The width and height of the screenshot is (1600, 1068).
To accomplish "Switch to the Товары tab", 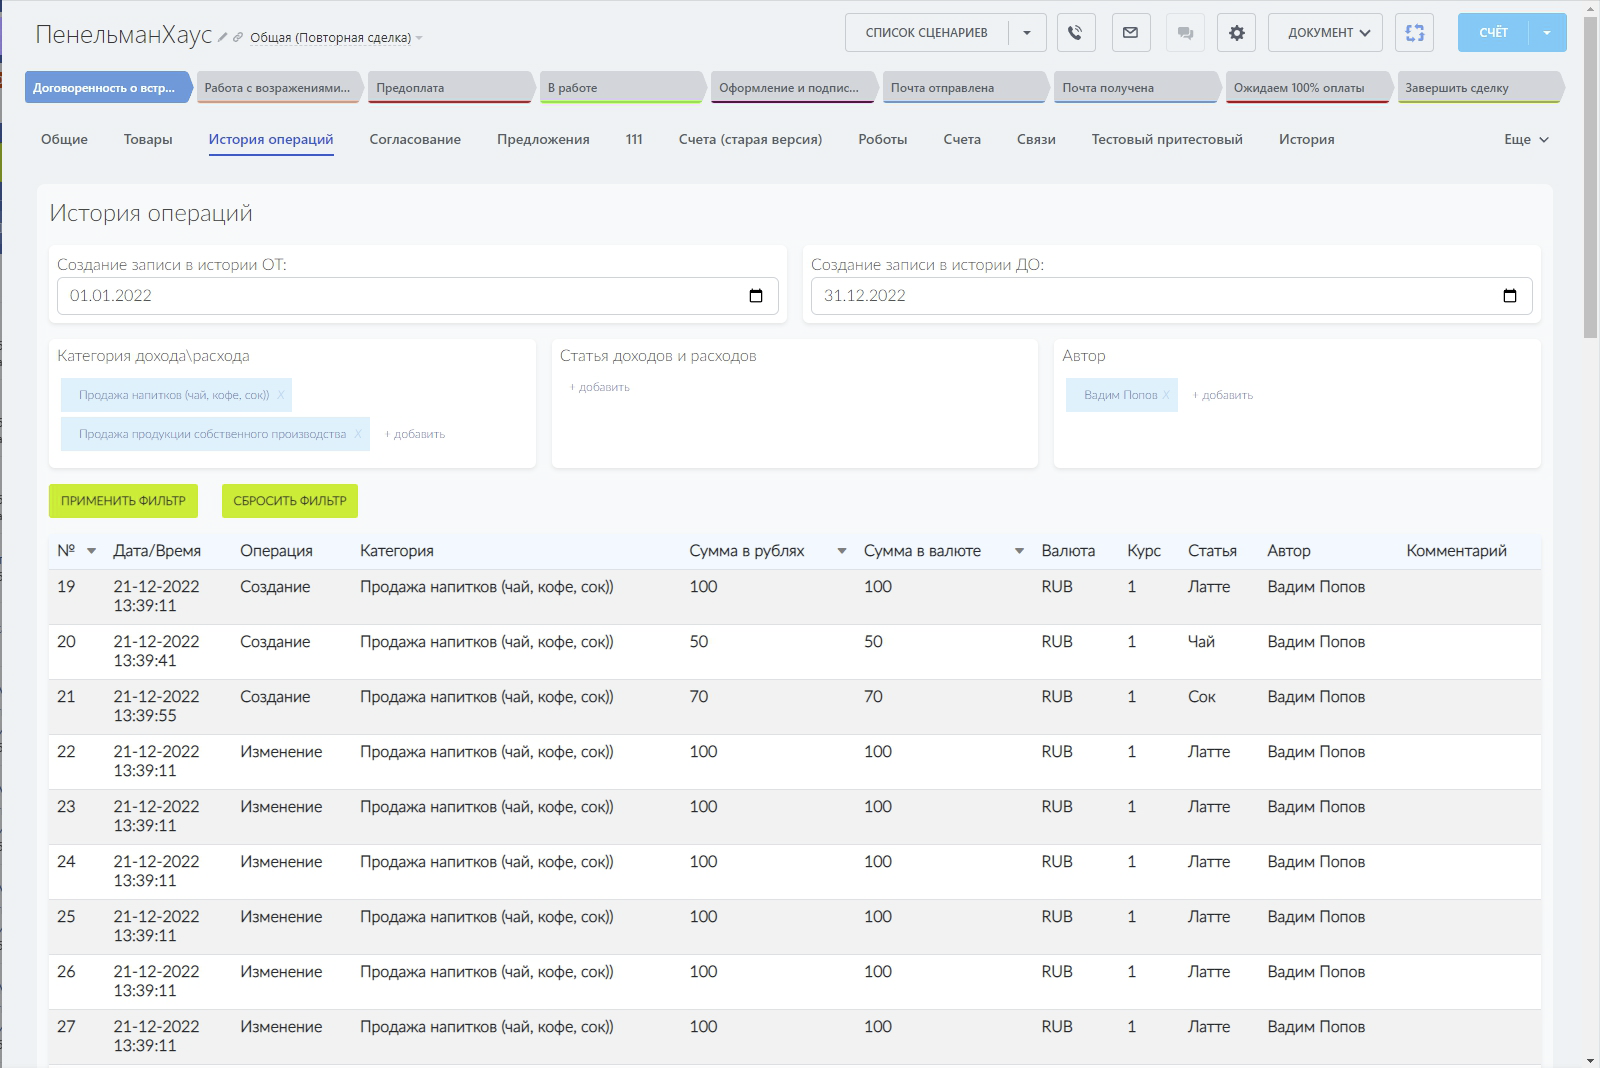I will point(148,140).
